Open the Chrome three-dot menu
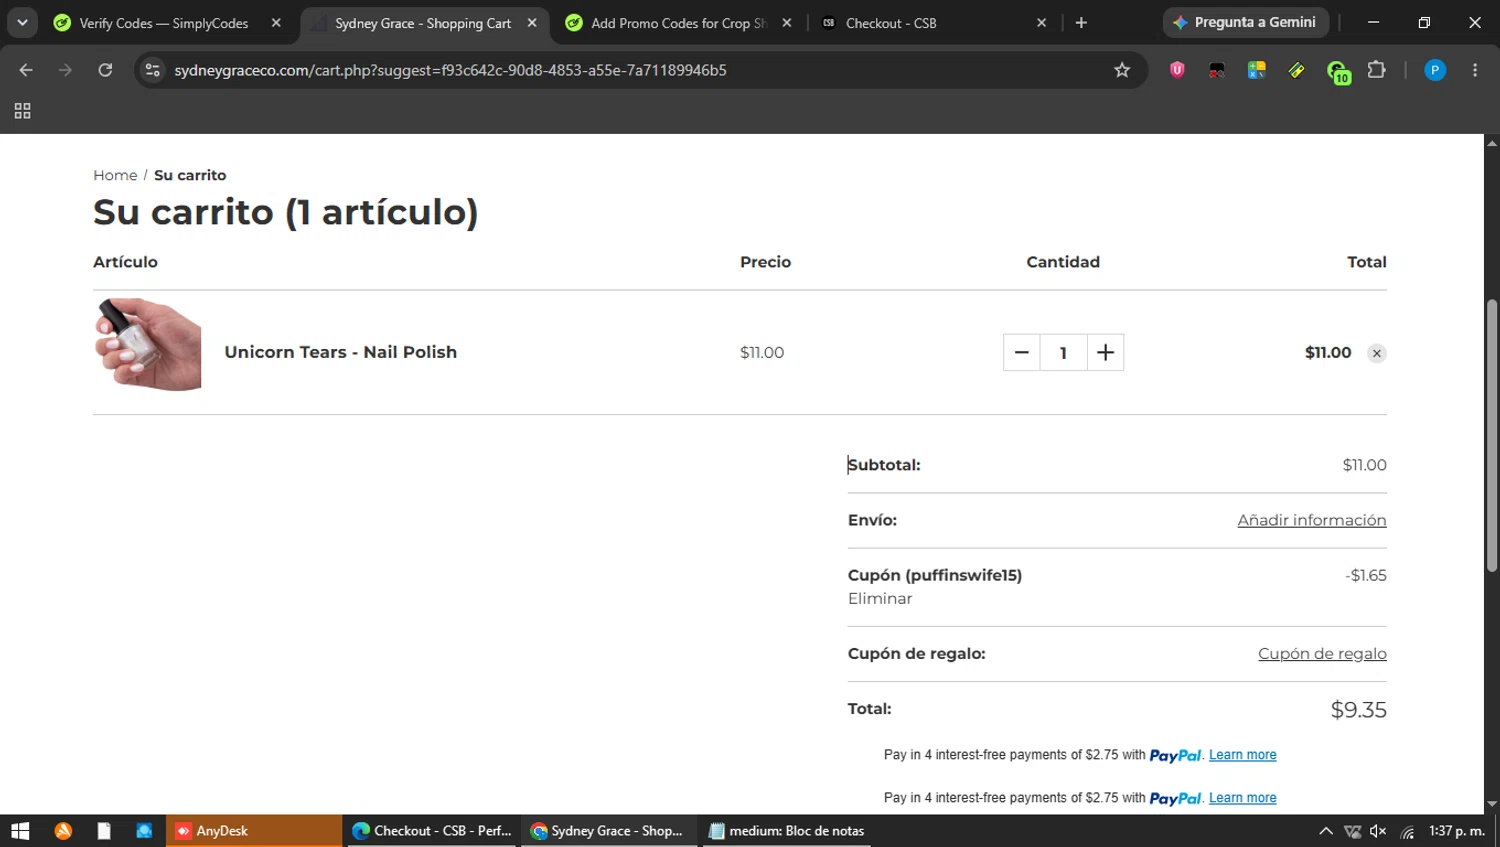Image resolution: width=1500 pixels, height=847 pixels. pyautogui.click(x=1475, y=70)
